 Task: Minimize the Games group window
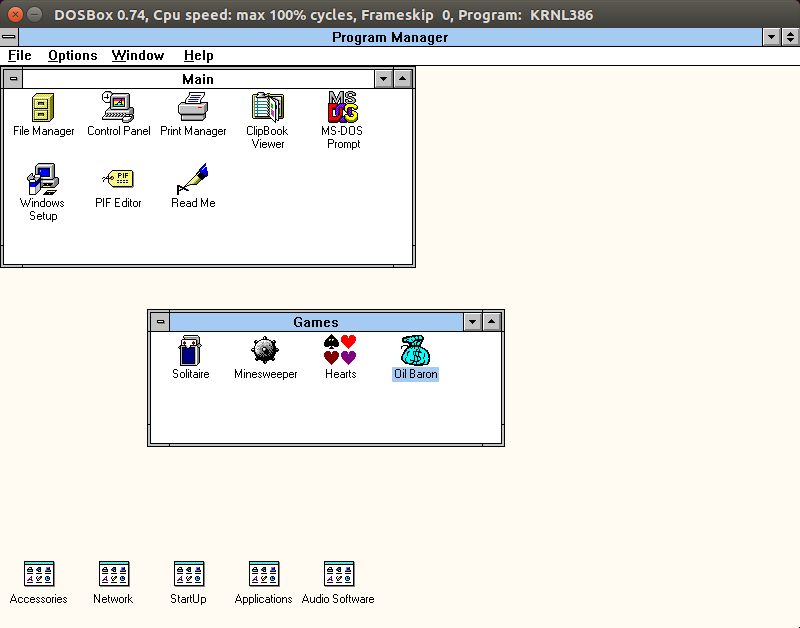point(472,322)
